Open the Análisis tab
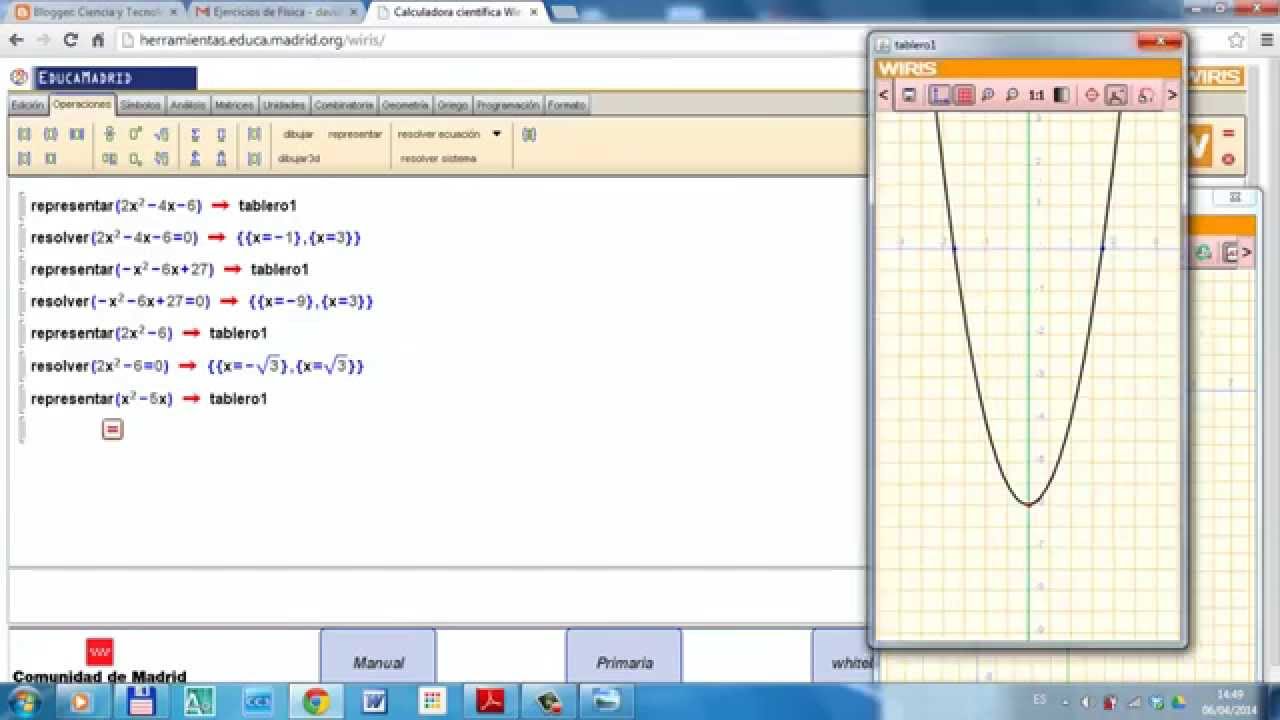This screenshot has width=1280, height=720. (x=188, y=105)
